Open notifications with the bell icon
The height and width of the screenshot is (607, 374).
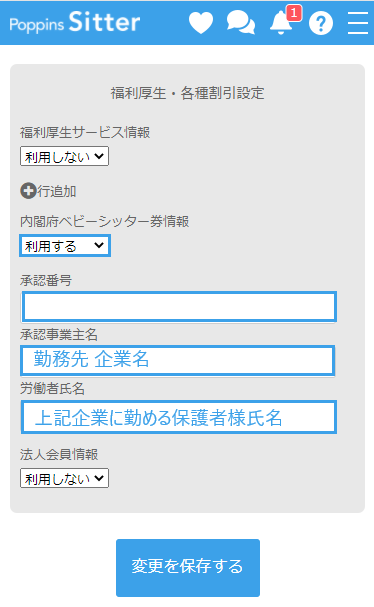(x=281, y=23)
